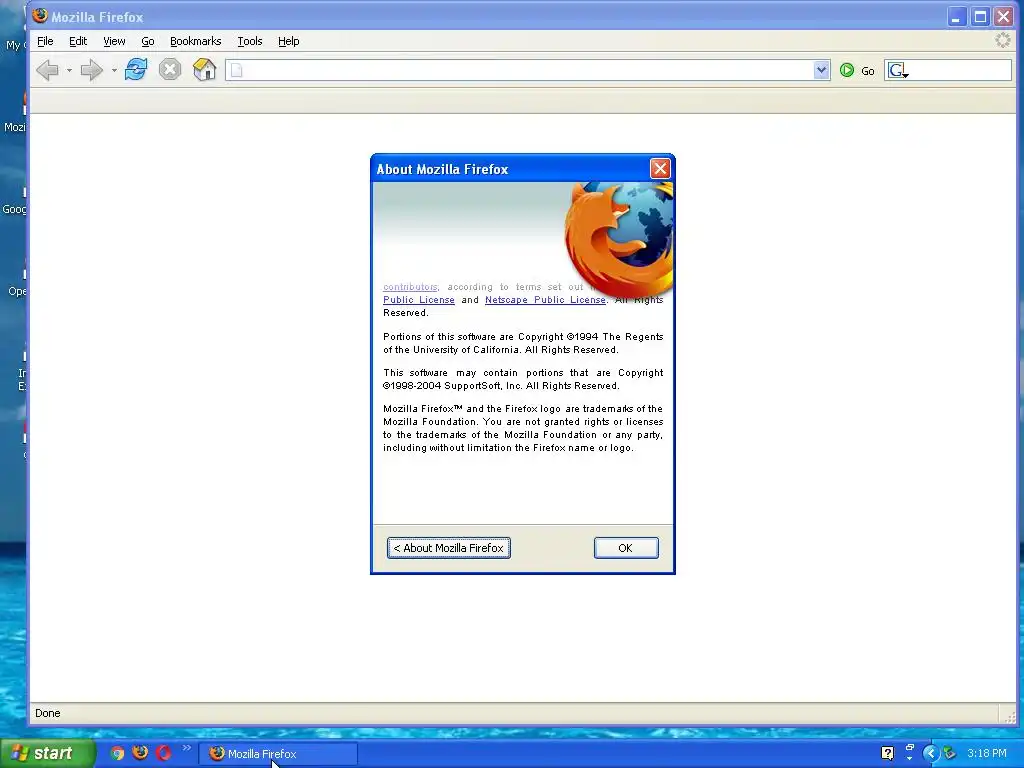Open the View menu

point(114,41)
